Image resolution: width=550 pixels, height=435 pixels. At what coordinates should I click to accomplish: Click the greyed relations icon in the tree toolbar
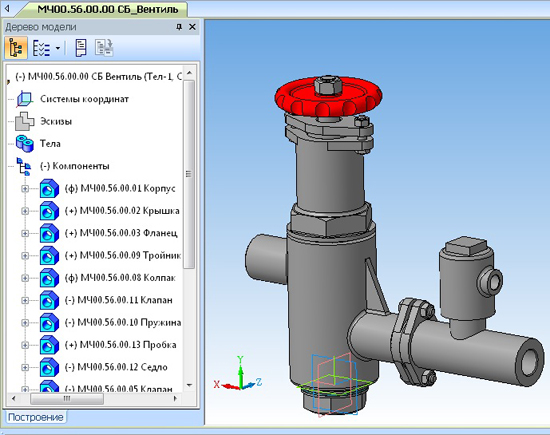(104, 48)
